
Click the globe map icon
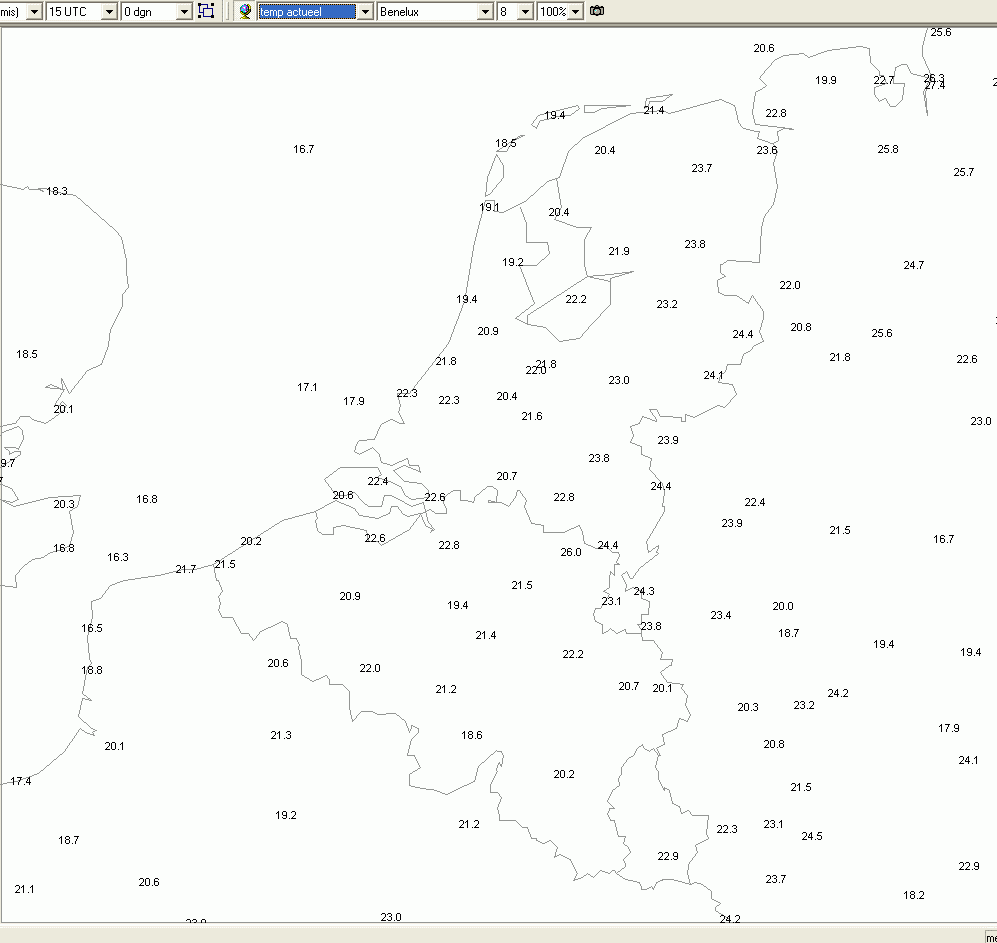(x=245, y=11)
